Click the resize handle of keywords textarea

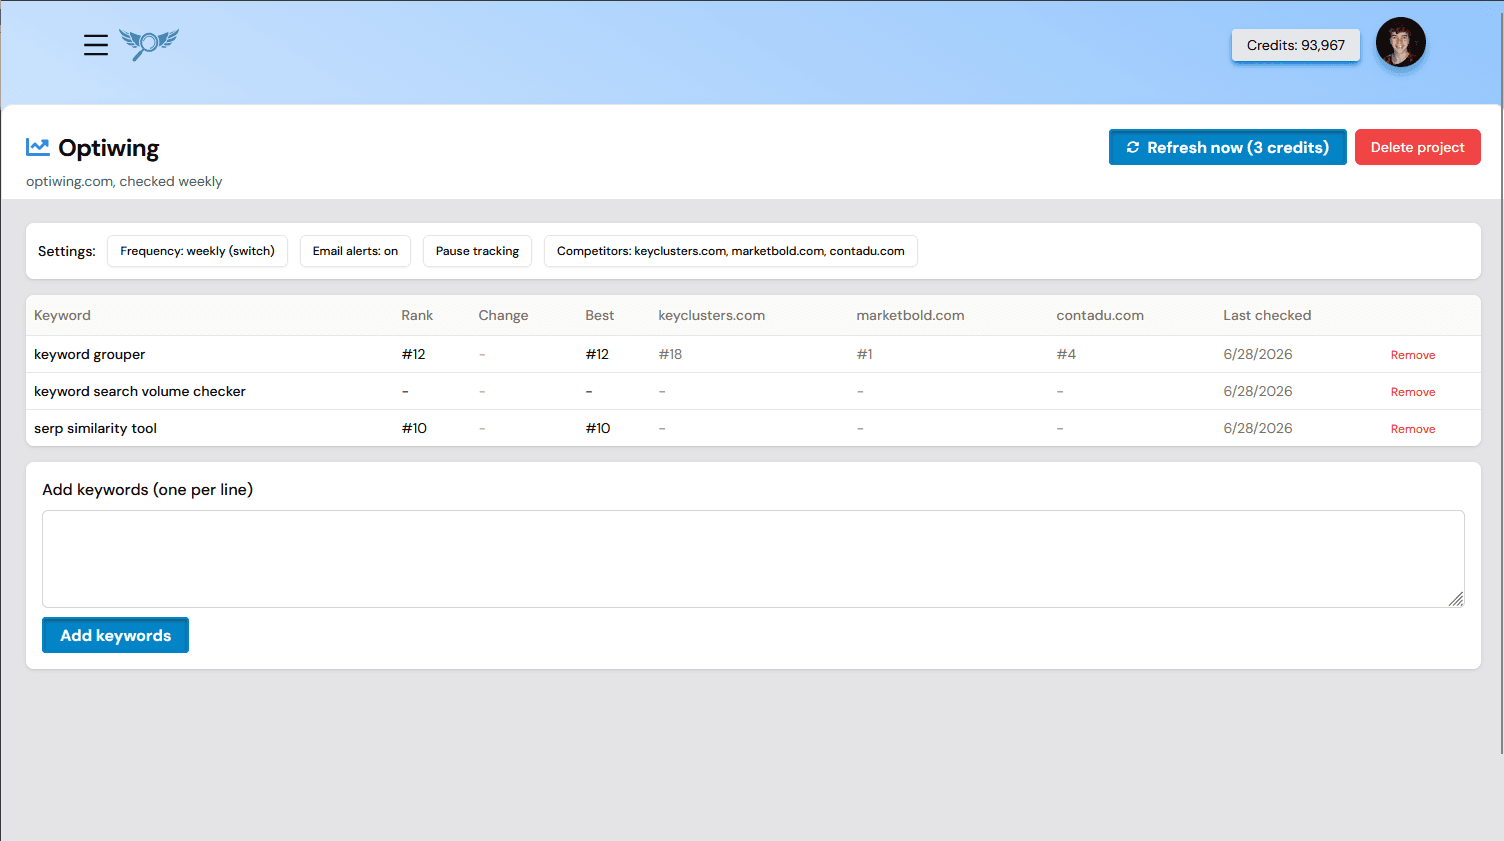1456,599
